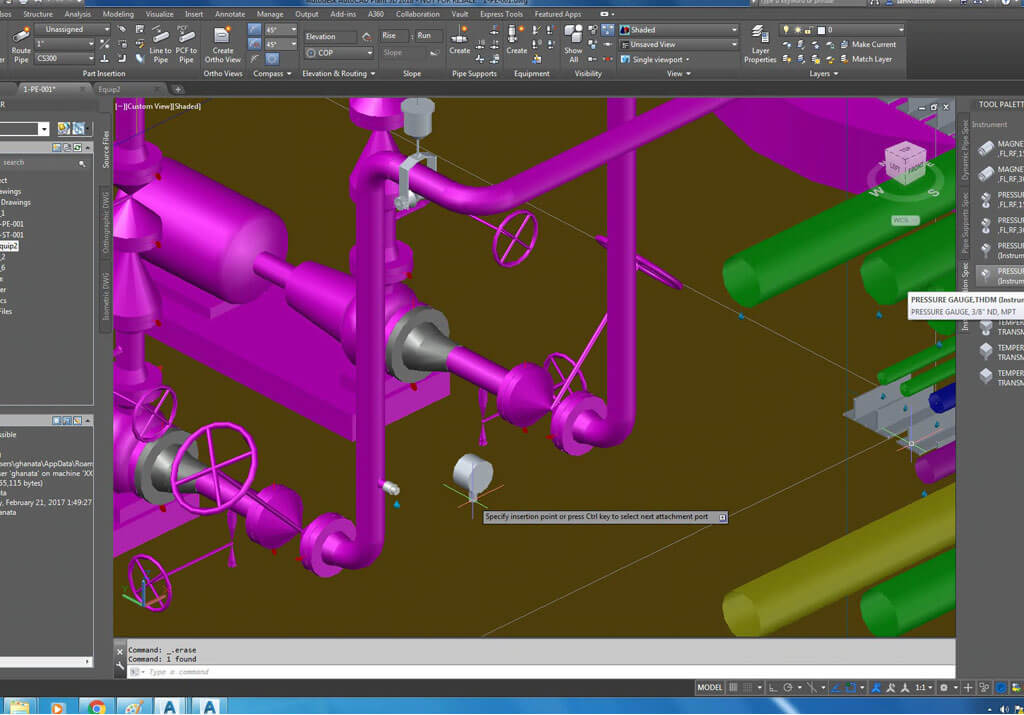Screen dimensions: 1024x715
Task: Open the Express Tools ribbon tab
Action: 502,14
